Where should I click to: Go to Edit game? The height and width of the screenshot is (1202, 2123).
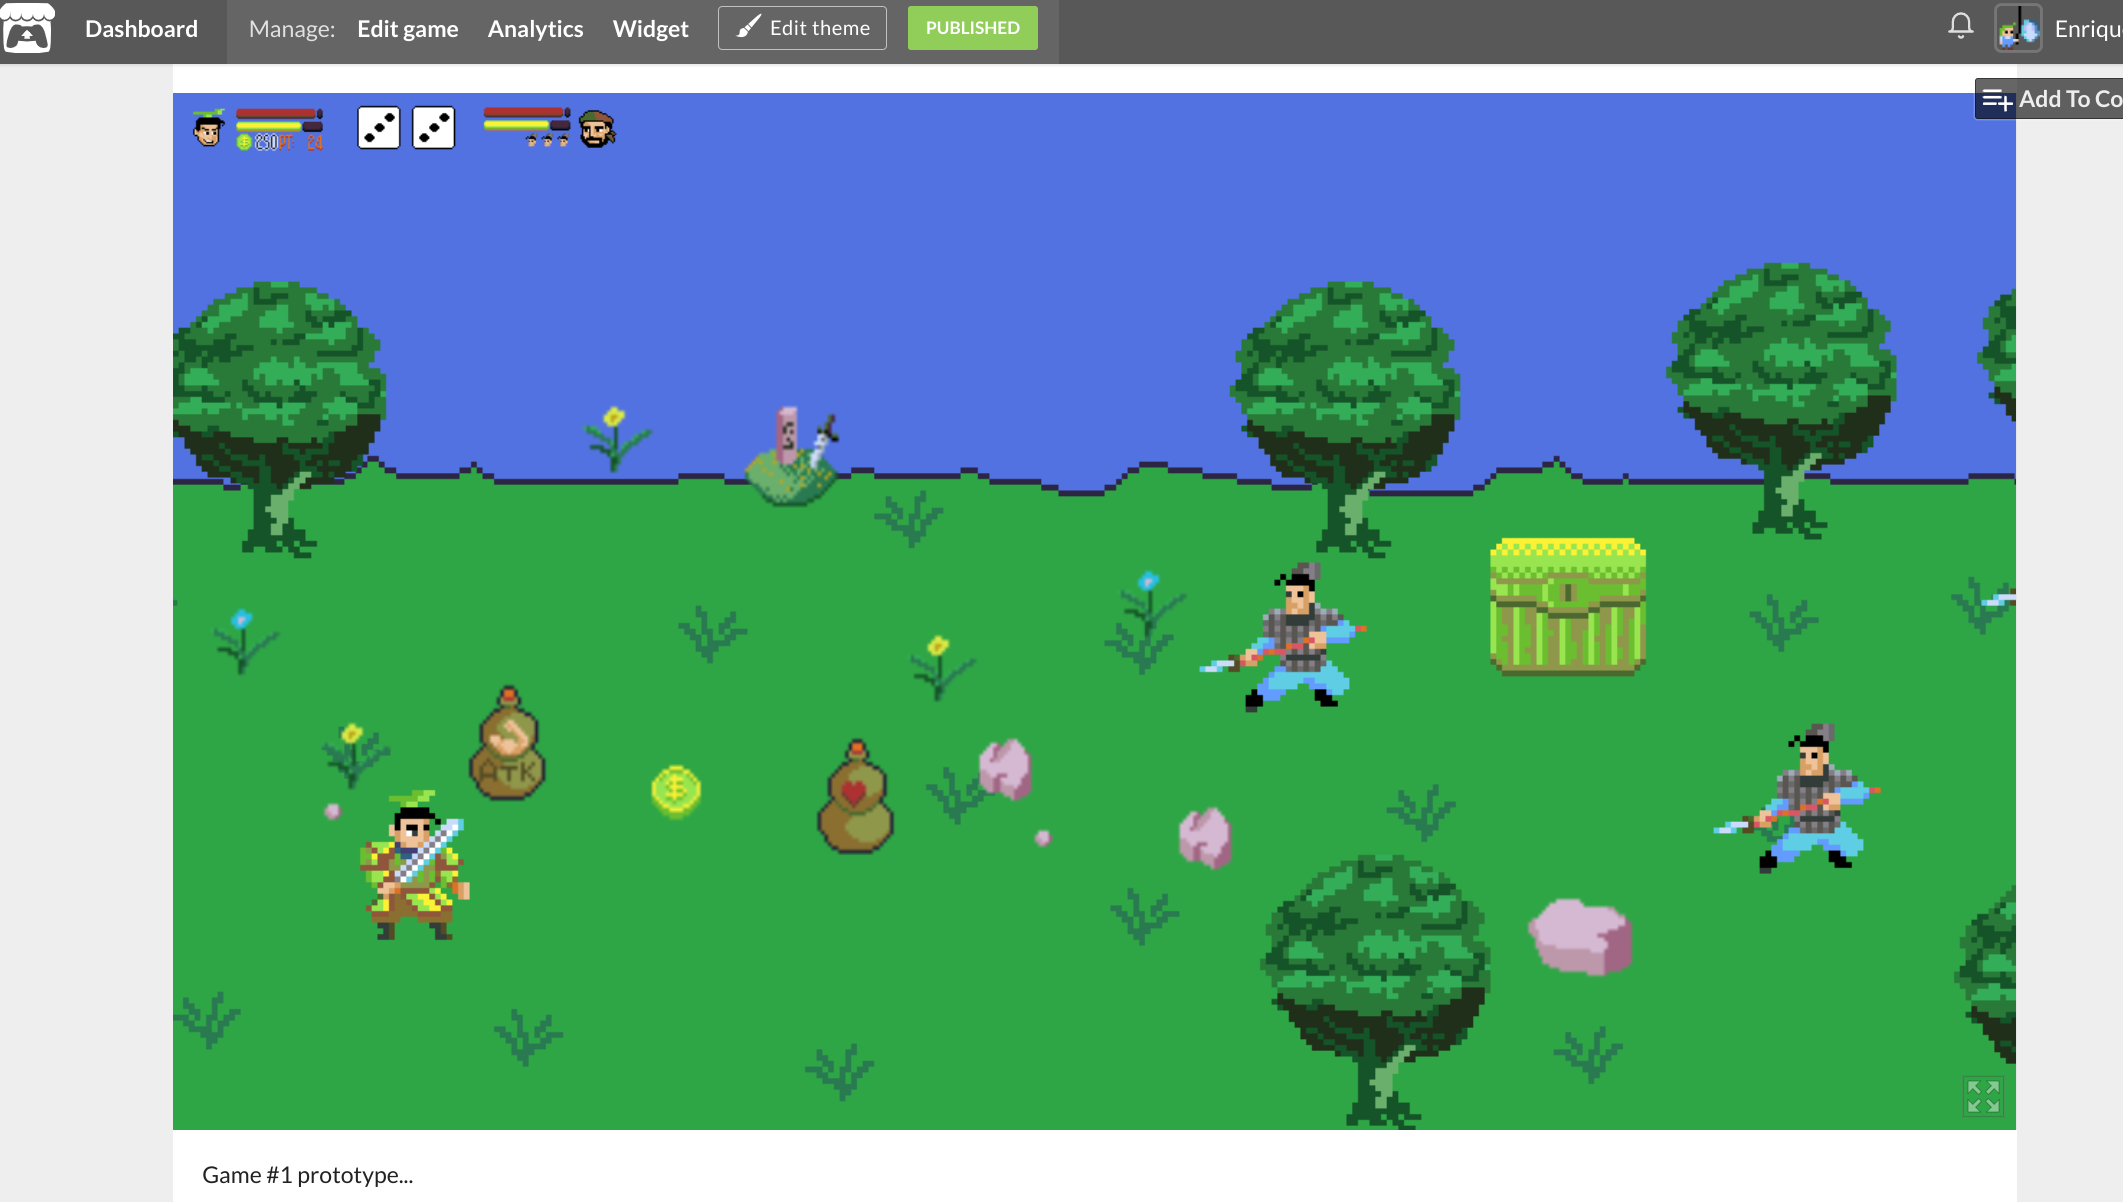click(407, 29)
